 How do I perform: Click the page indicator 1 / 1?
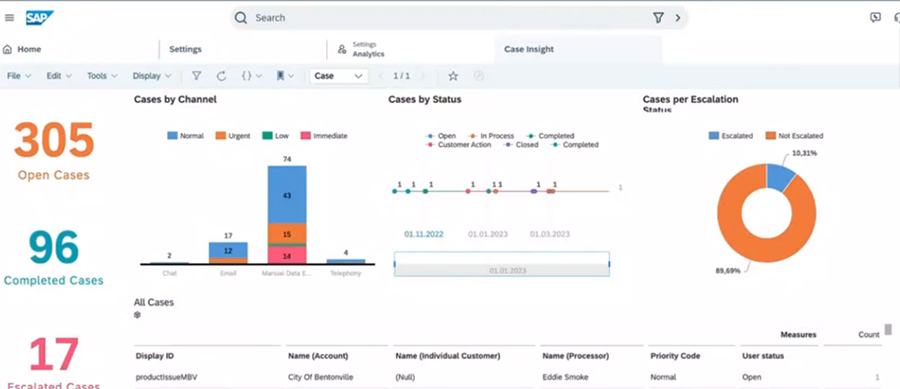(x=402, y=76)
